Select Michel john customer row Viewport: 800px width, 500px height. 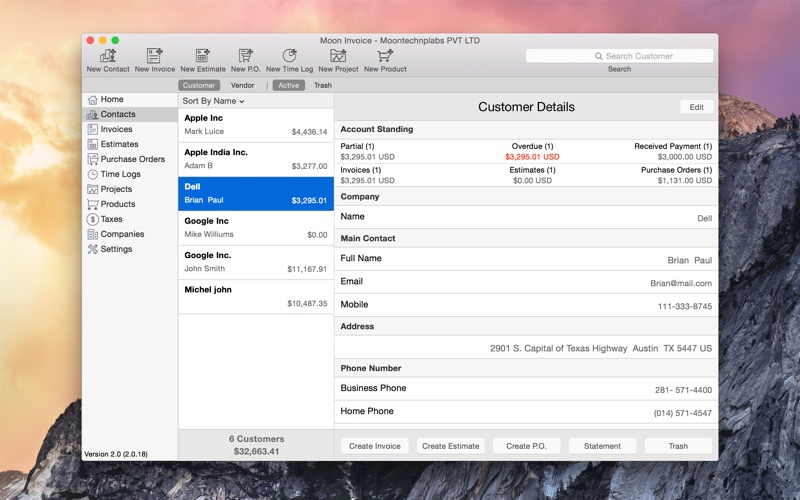click(x=256, y=296)
